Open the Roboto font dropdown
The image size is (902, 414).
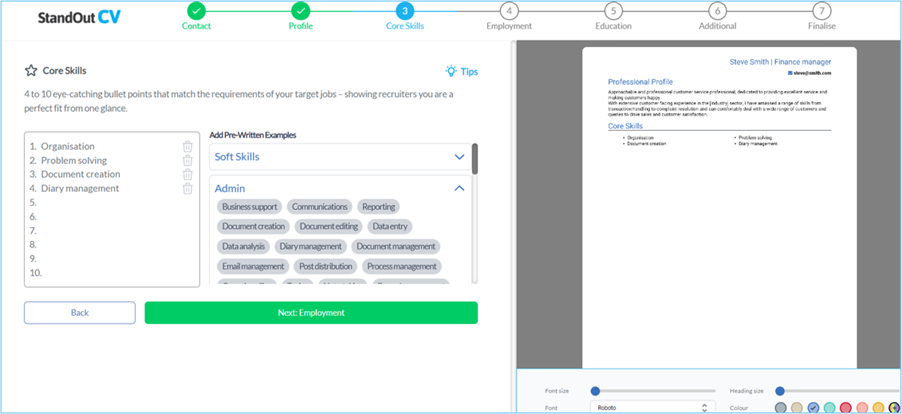[x=653, y=407]
